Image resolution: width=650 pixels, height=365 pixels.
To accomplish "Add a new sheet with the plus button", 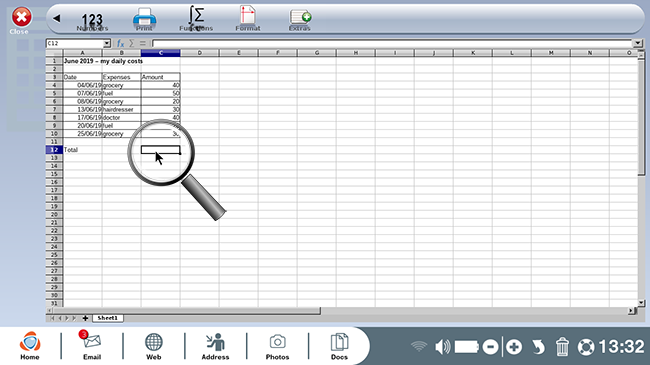I will pos(85,318).
